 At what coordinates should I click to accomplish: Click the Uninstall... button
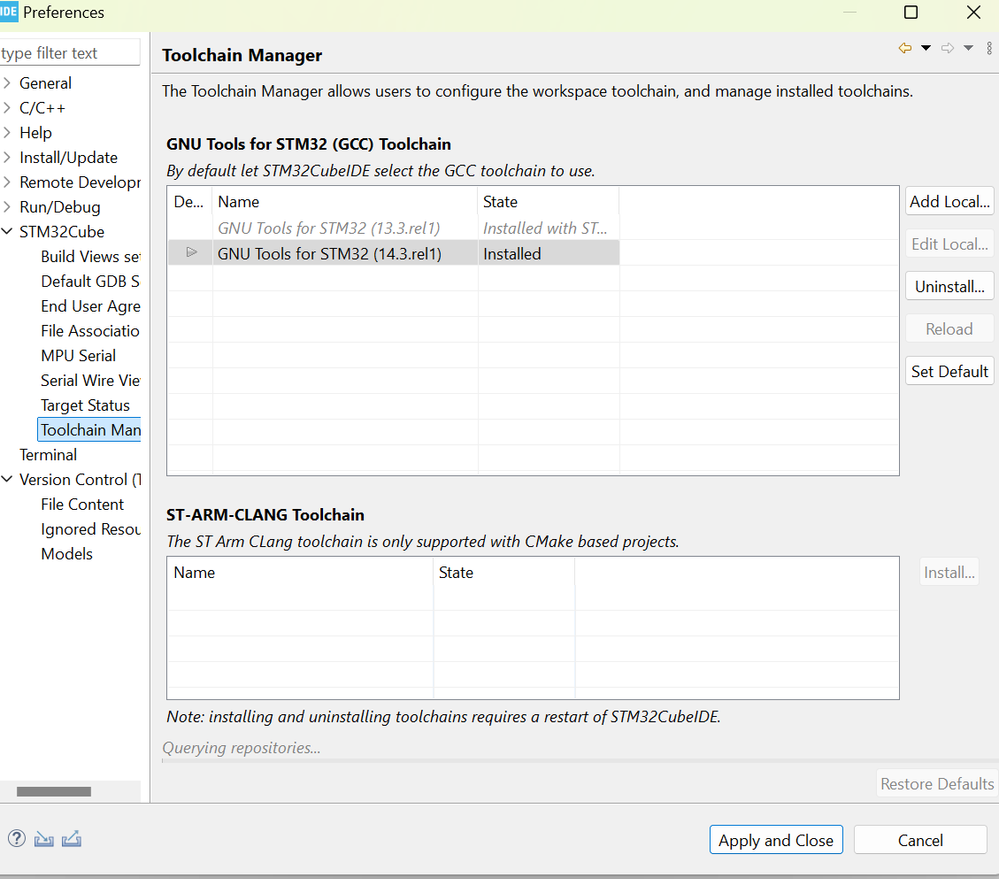[x=949, y=286]
